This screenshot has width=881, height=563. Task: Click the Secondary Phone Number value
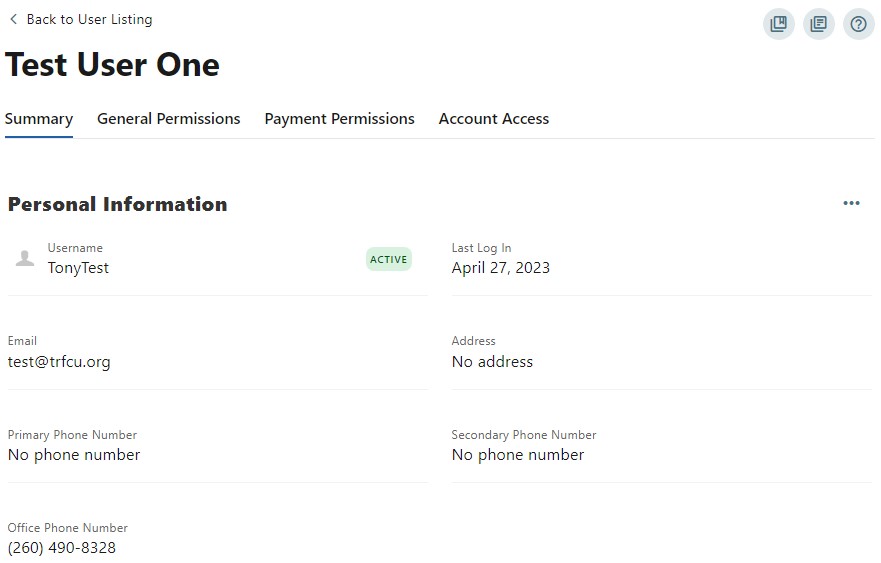click(517, 455)
